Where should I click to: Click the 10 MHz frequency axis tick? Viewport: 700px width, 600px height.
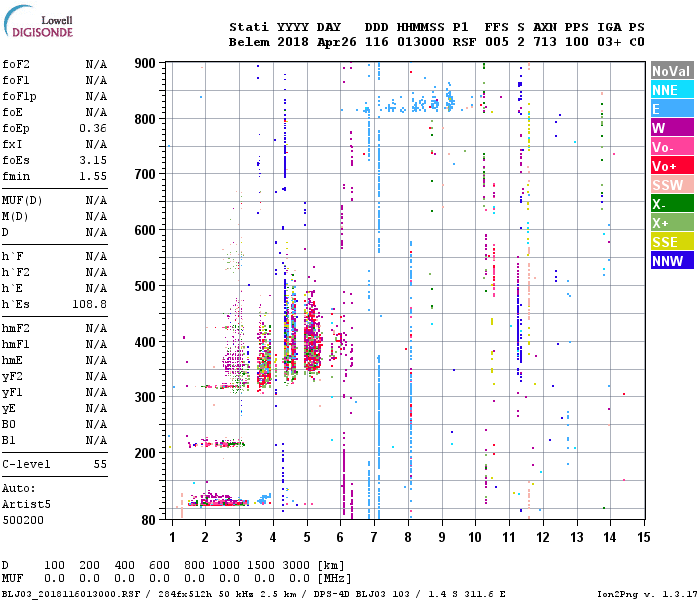point(475,537)
